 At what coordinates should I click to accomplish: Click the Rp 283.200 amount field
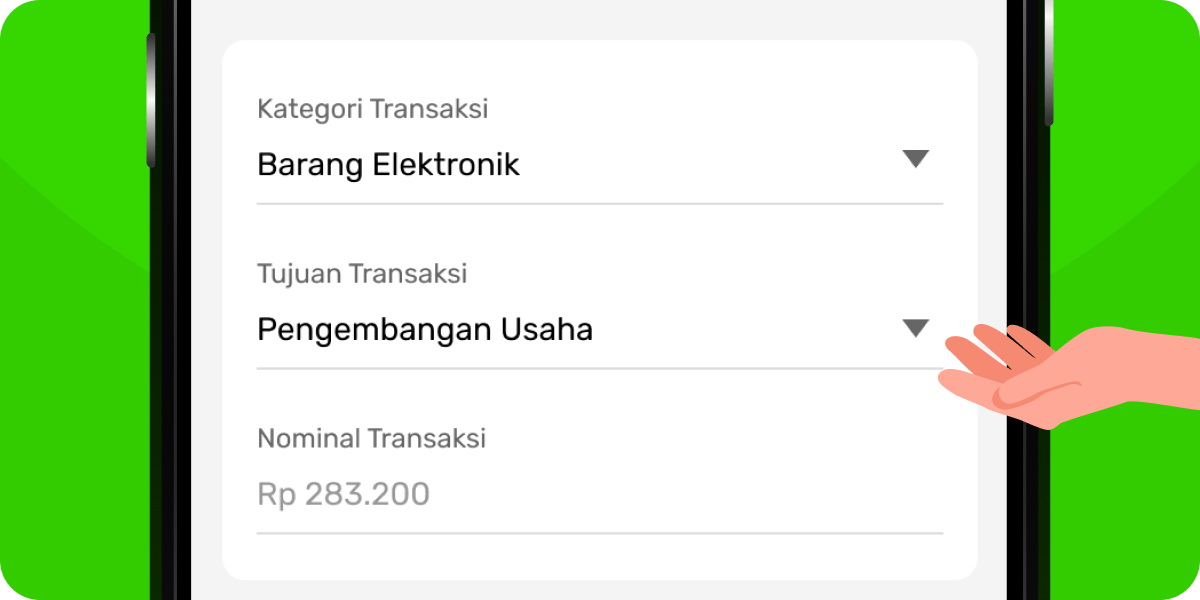343,494
